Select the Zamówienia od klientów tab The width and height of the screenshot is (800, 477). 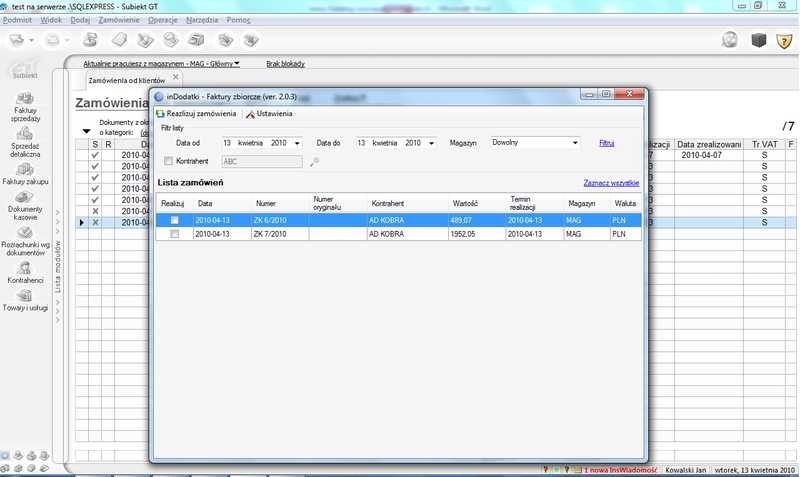tap(127, 81)
